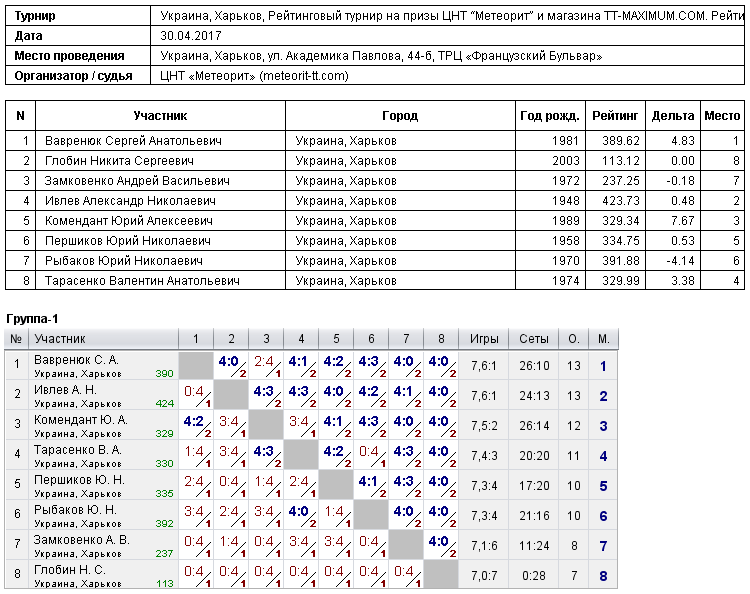Viewport: 750px width, 594px height.
Task: Select the rating 424 next to Ивлев А. Н.
Action: coord(165,404)
